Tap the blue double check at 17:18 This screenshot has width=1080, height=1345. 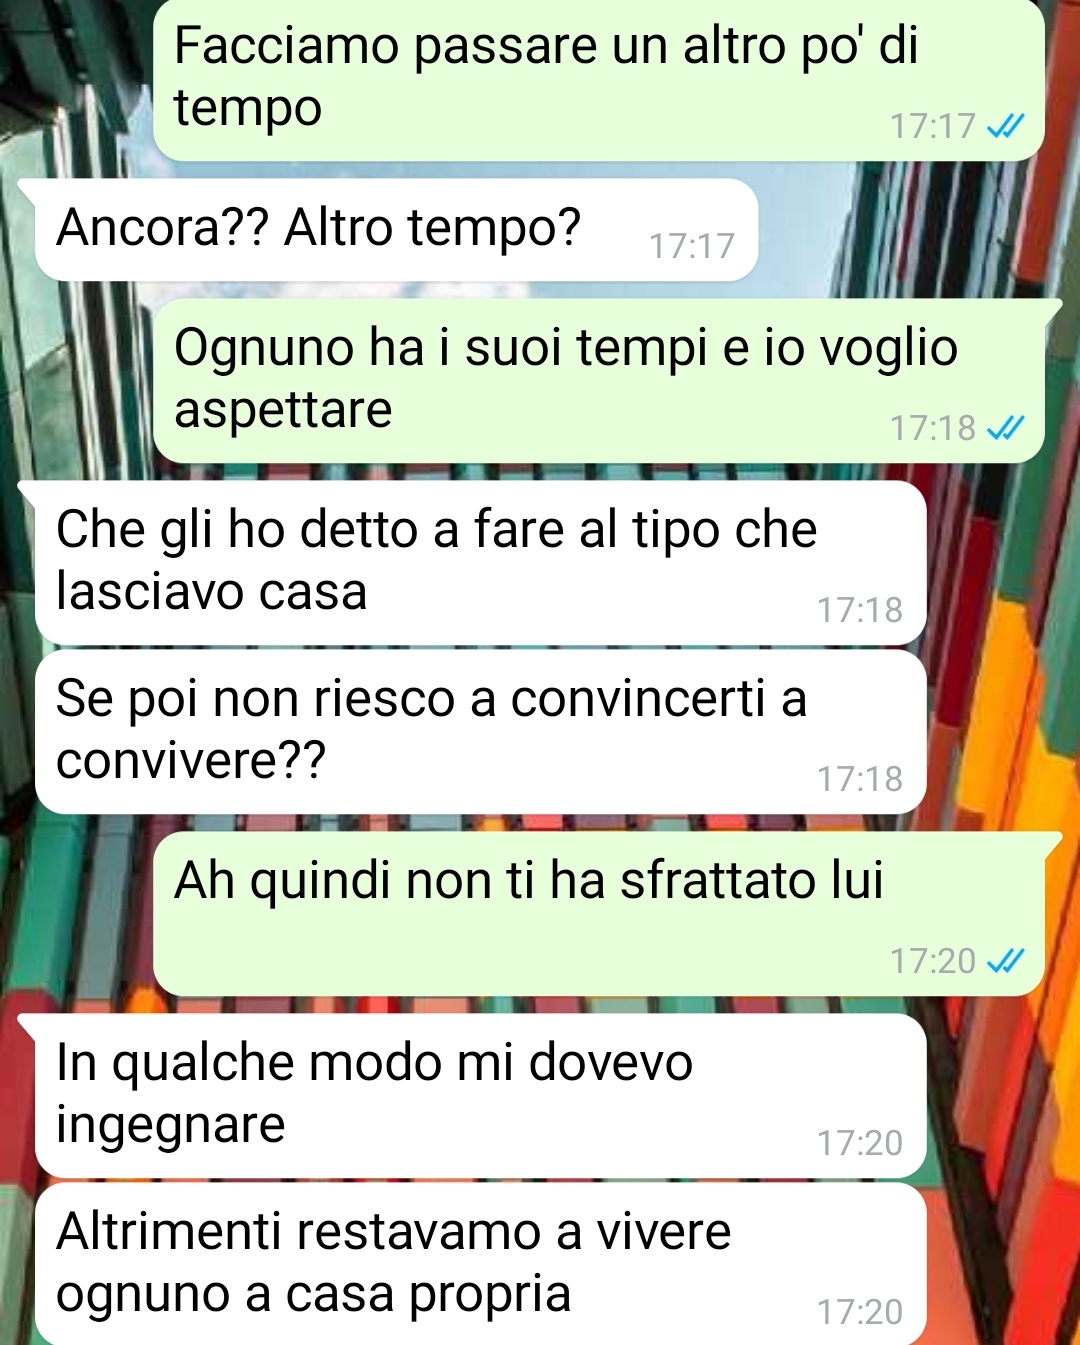[x=1005, y=428]
